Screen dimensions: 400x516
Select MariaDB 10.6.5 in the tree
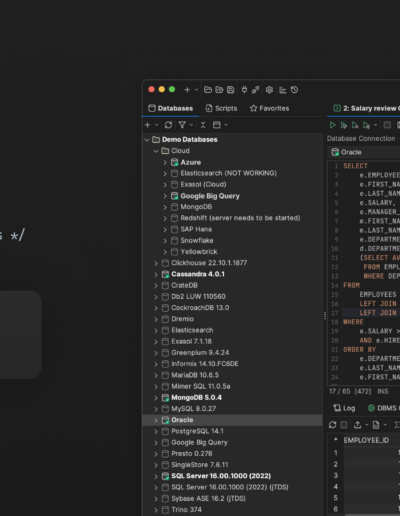pyautogui.click(x=195, y=375)
